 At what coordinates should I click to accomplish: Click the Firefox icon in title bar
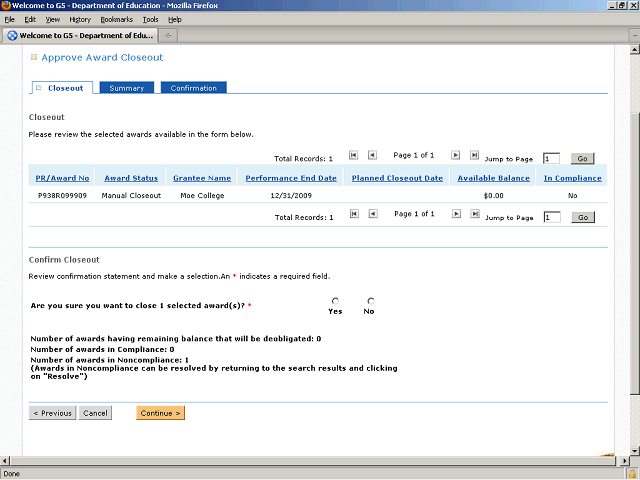(6, 5)
